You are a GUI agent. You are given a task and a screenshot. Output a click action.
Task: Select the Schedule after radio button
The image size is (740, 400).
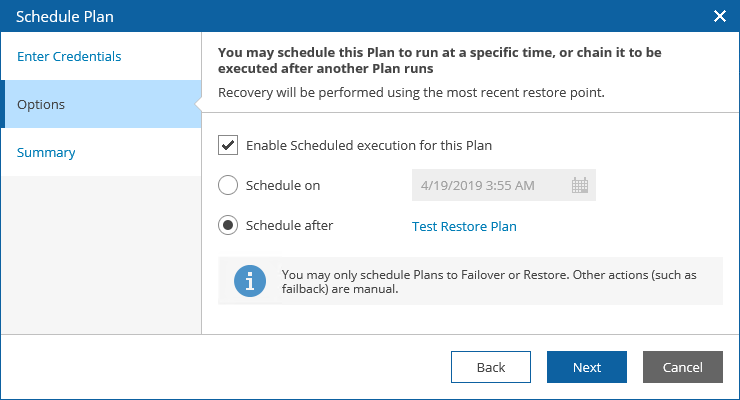click(228, 225)
